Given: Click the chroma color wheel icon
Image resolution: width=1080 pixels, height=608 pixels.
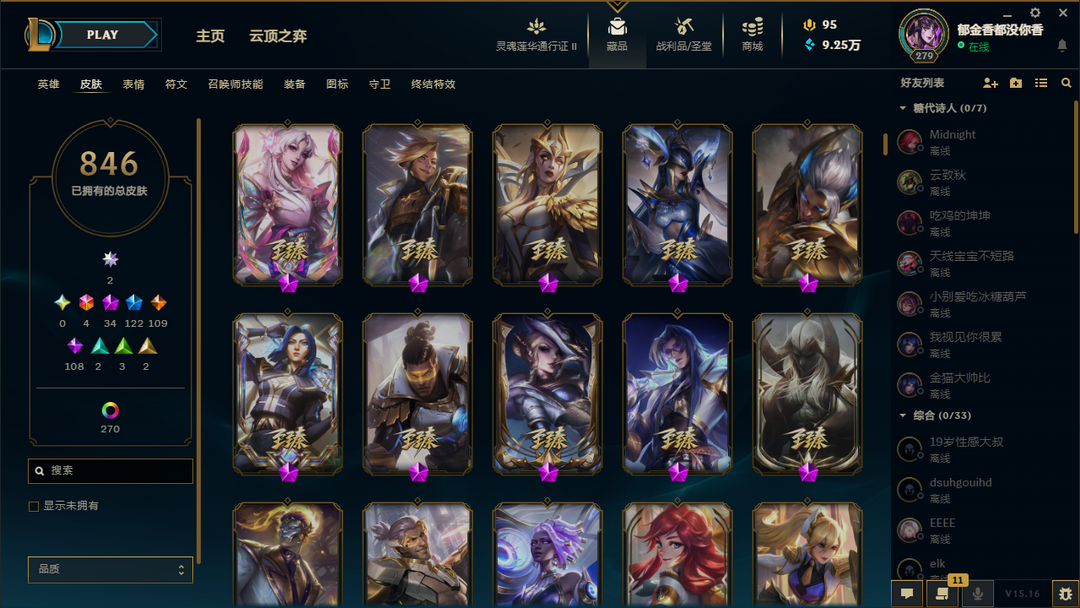Looking at the screenshot, I should coord(110,410).
